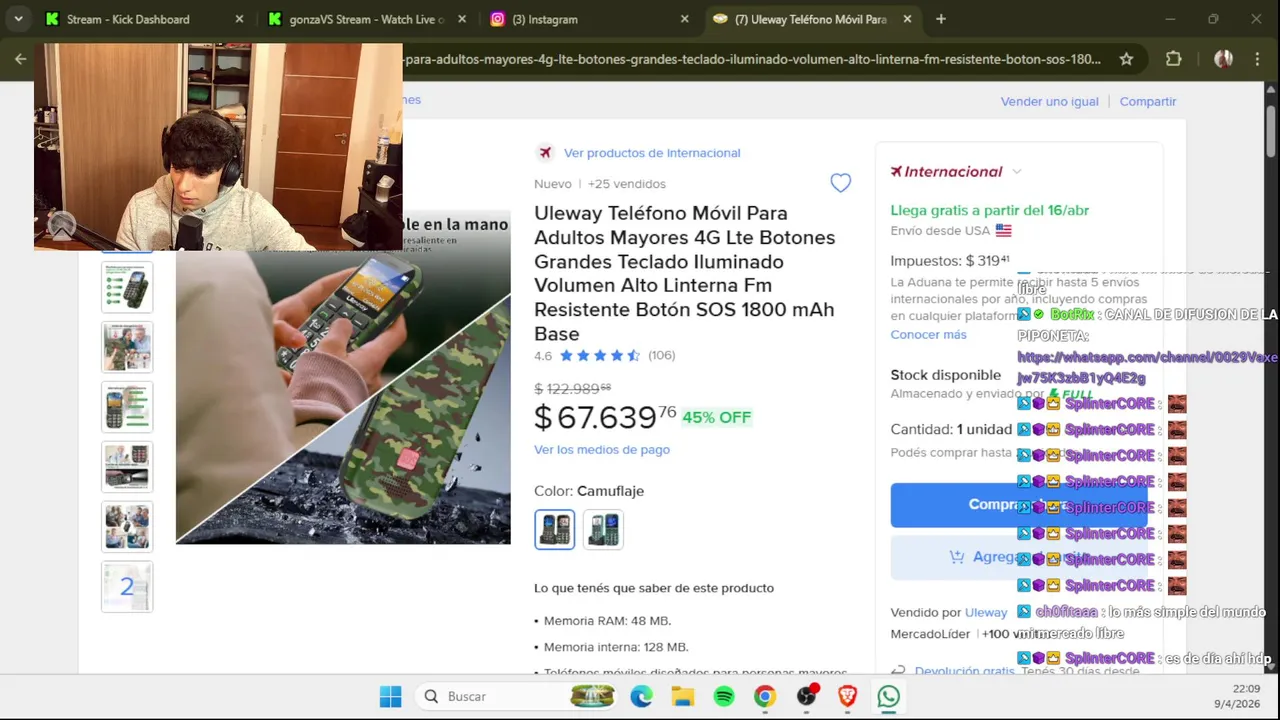This screenshot has height=720, width=1280.
Task: Click the Compartir link
Action: tap(1148, 101)
